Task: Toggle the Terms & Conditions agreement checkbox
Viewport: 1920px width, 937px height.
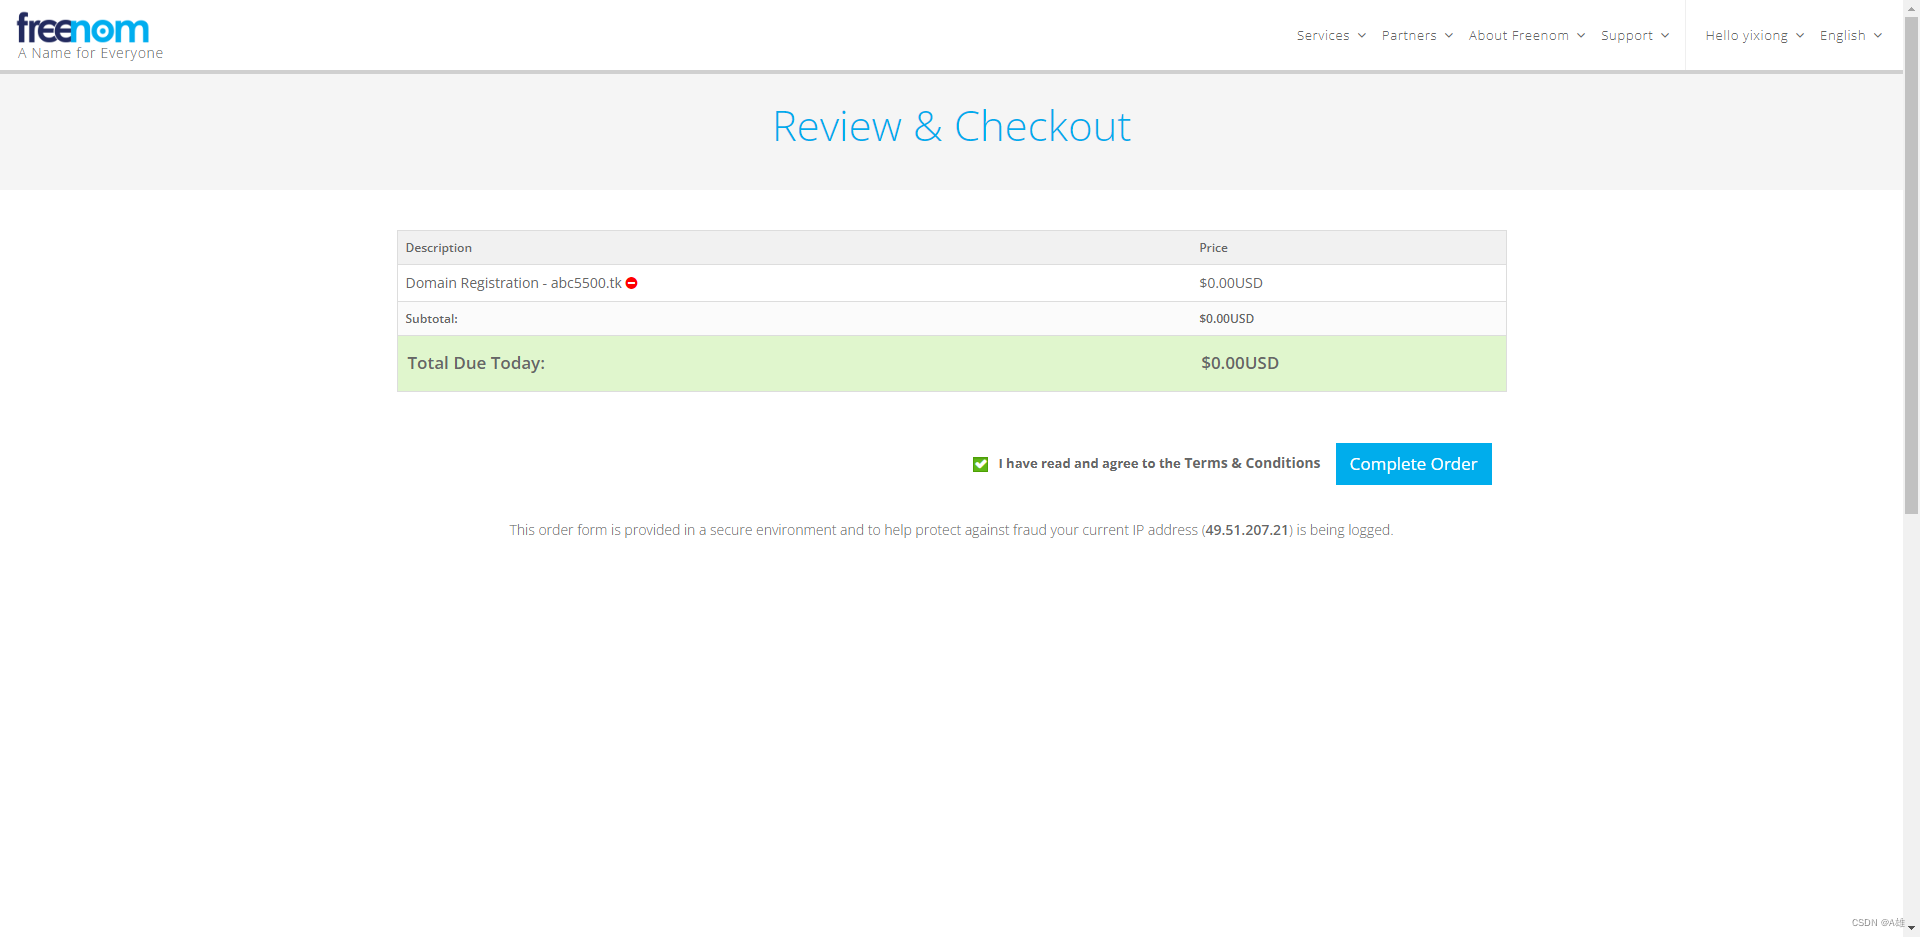Action: [x=980, y=464]
